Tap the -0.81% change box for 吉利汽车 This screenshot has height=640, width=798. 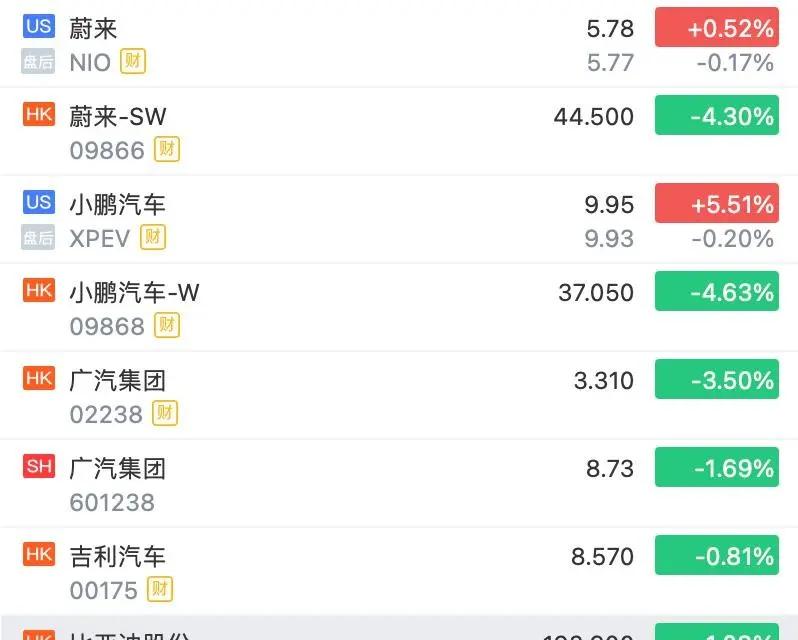[x=717, y=556]
